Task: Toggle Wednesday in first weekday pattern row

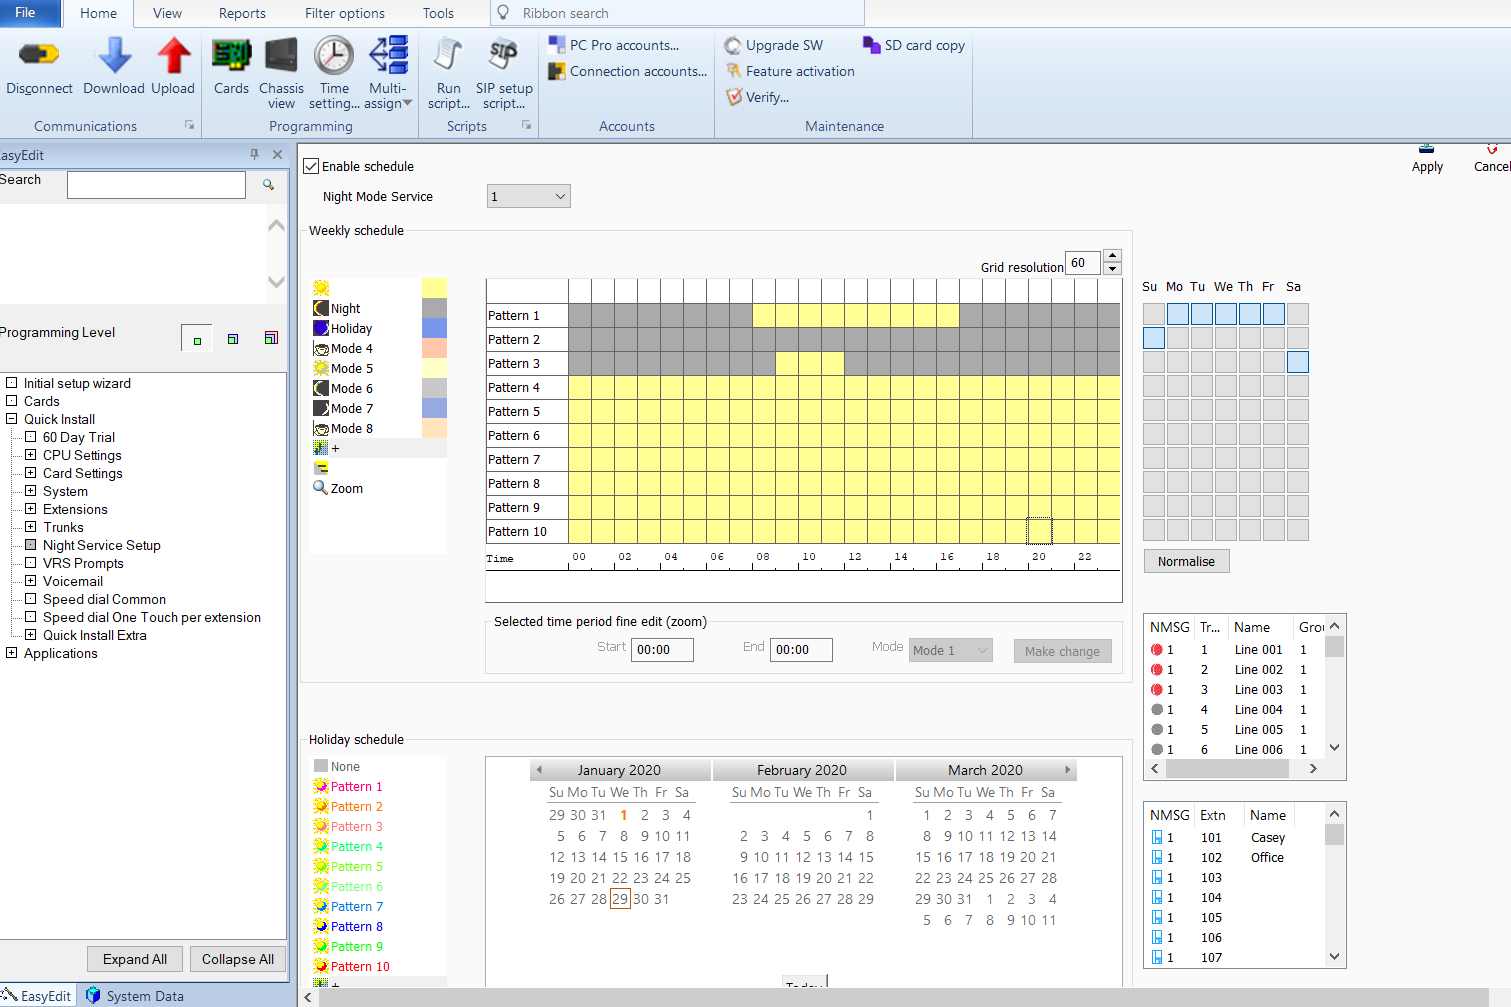Action: click(1226, 314)
